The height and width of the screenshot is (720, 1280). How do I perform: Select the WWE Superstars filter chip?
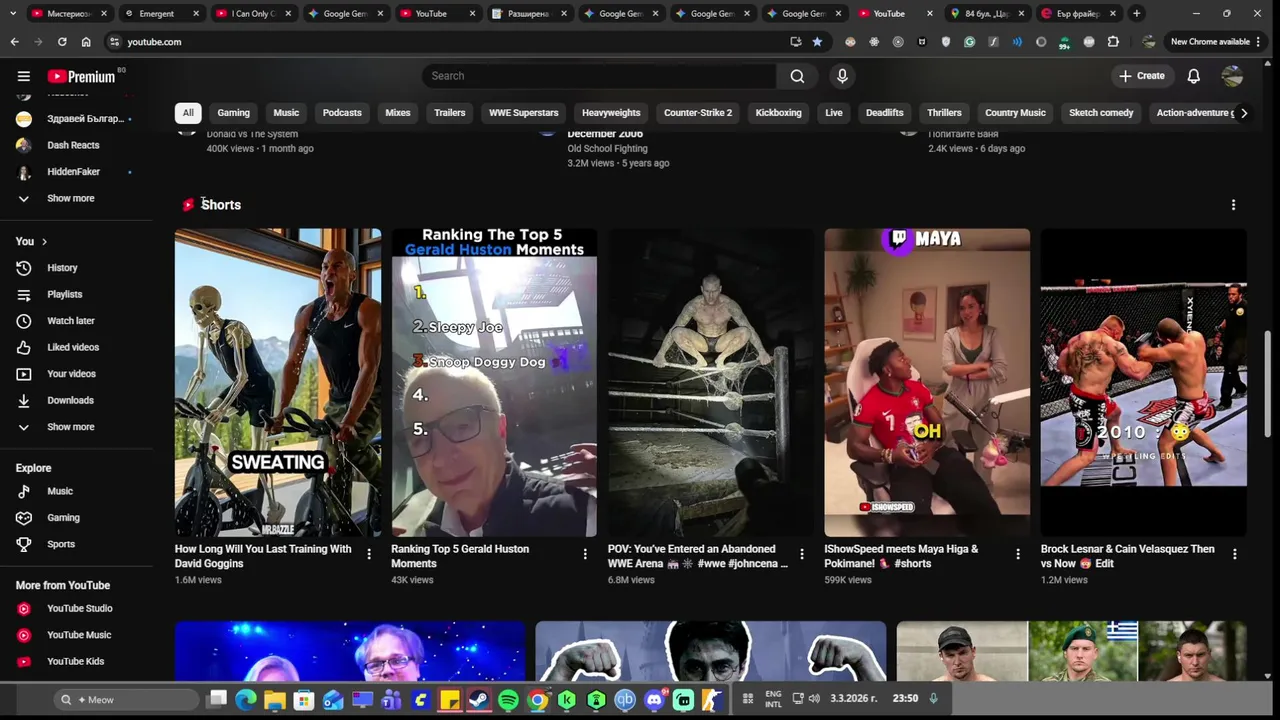point(523,113)
